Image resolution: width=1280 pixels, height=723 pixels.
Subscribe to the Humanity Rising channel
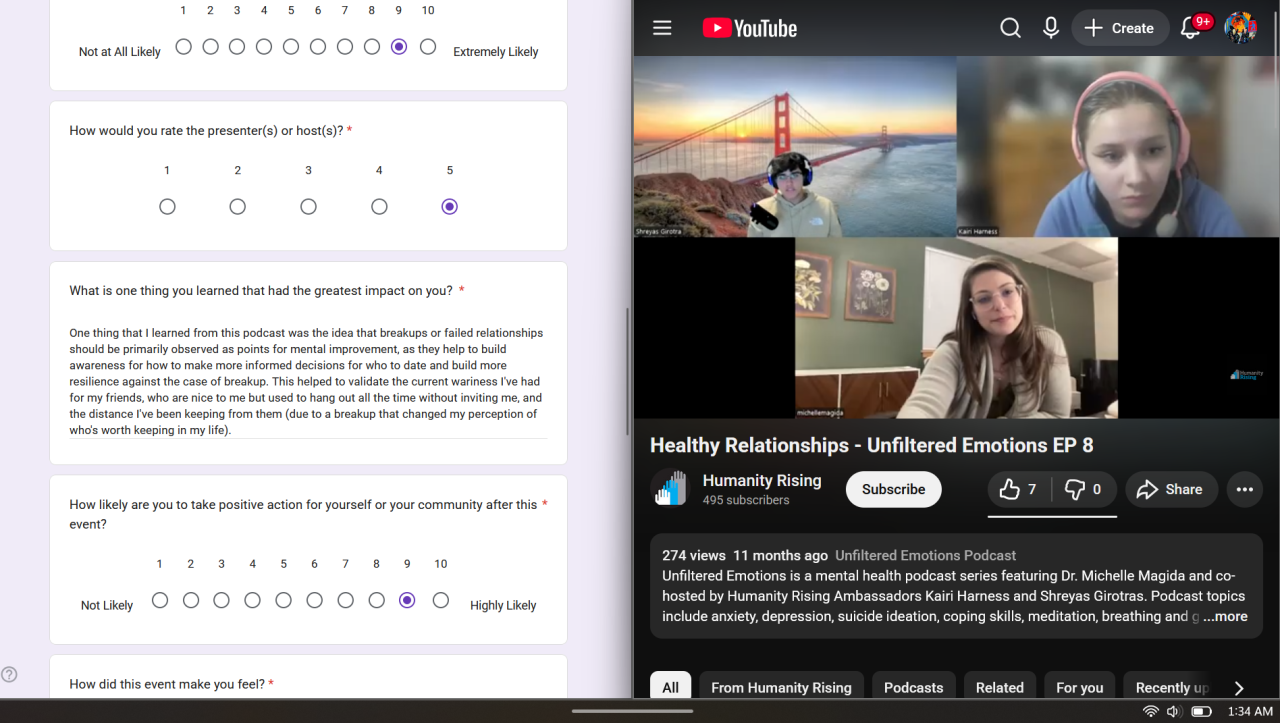pyautogui.click(x=893, y=489)
